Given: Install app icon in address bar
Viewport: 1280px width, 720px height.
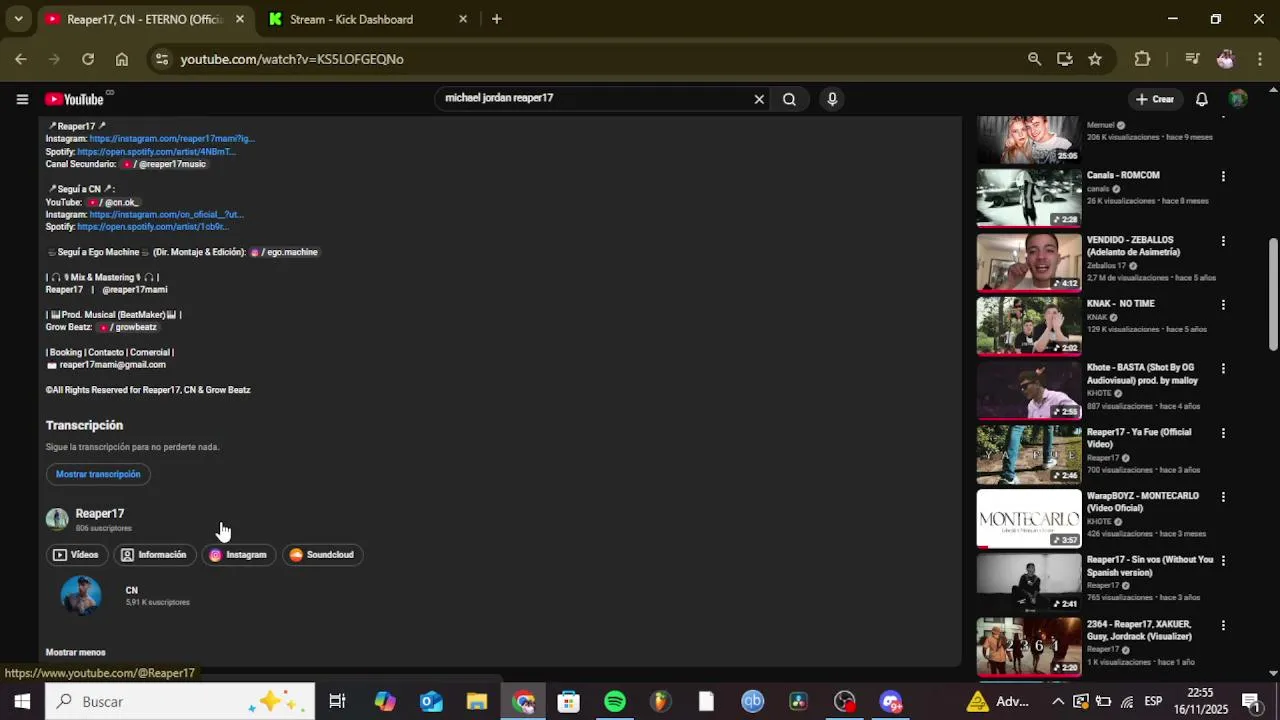Looking at the screenshot, I should coord(1065,59).
